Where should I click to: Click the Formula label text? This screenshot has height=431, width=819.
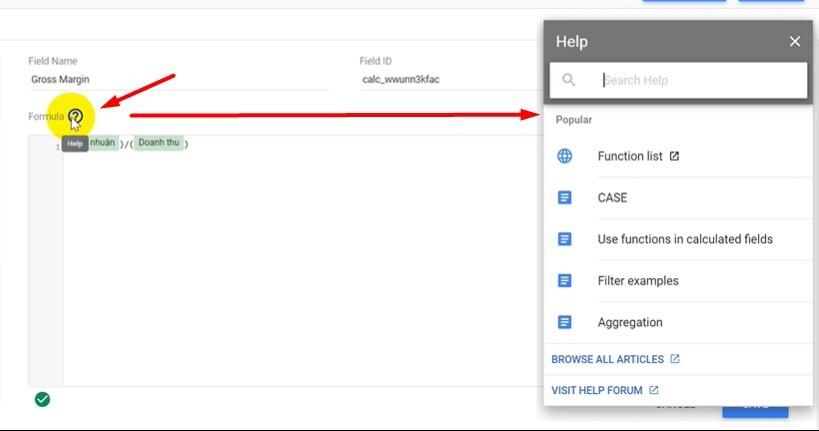tap(46, 116)
